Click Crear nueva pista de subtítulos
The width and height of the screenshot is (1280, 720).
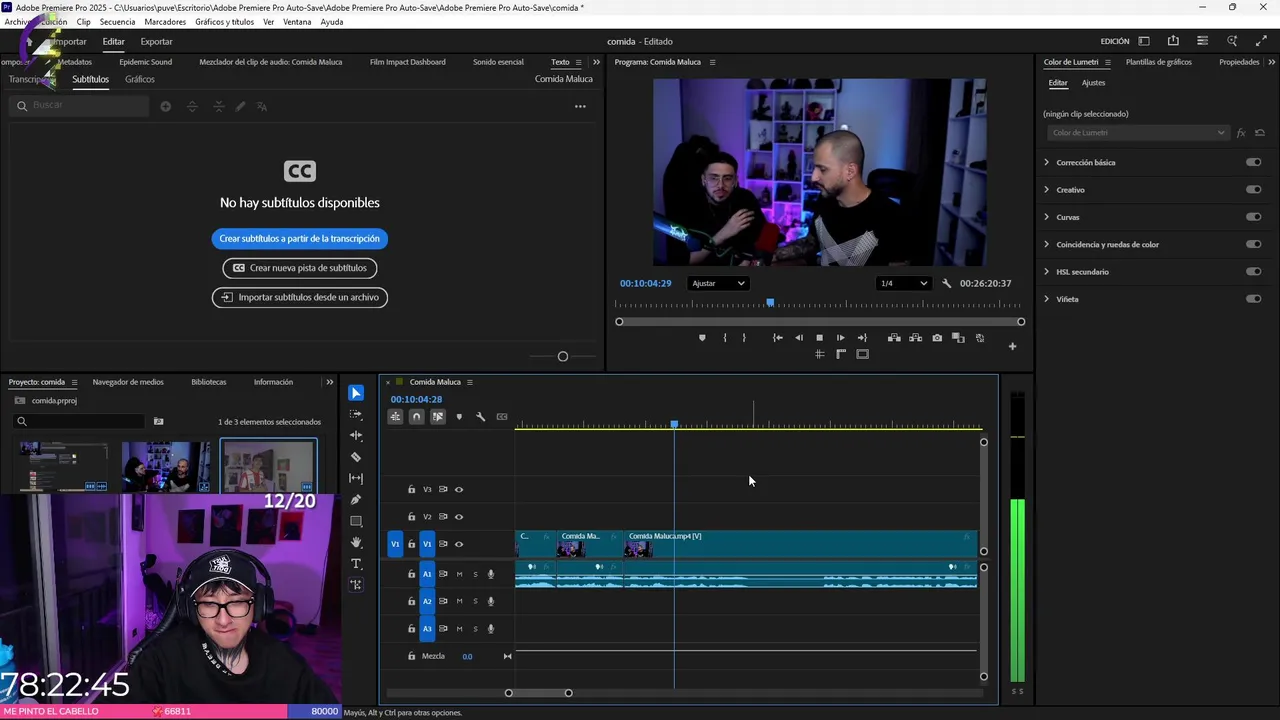[300, 268]
